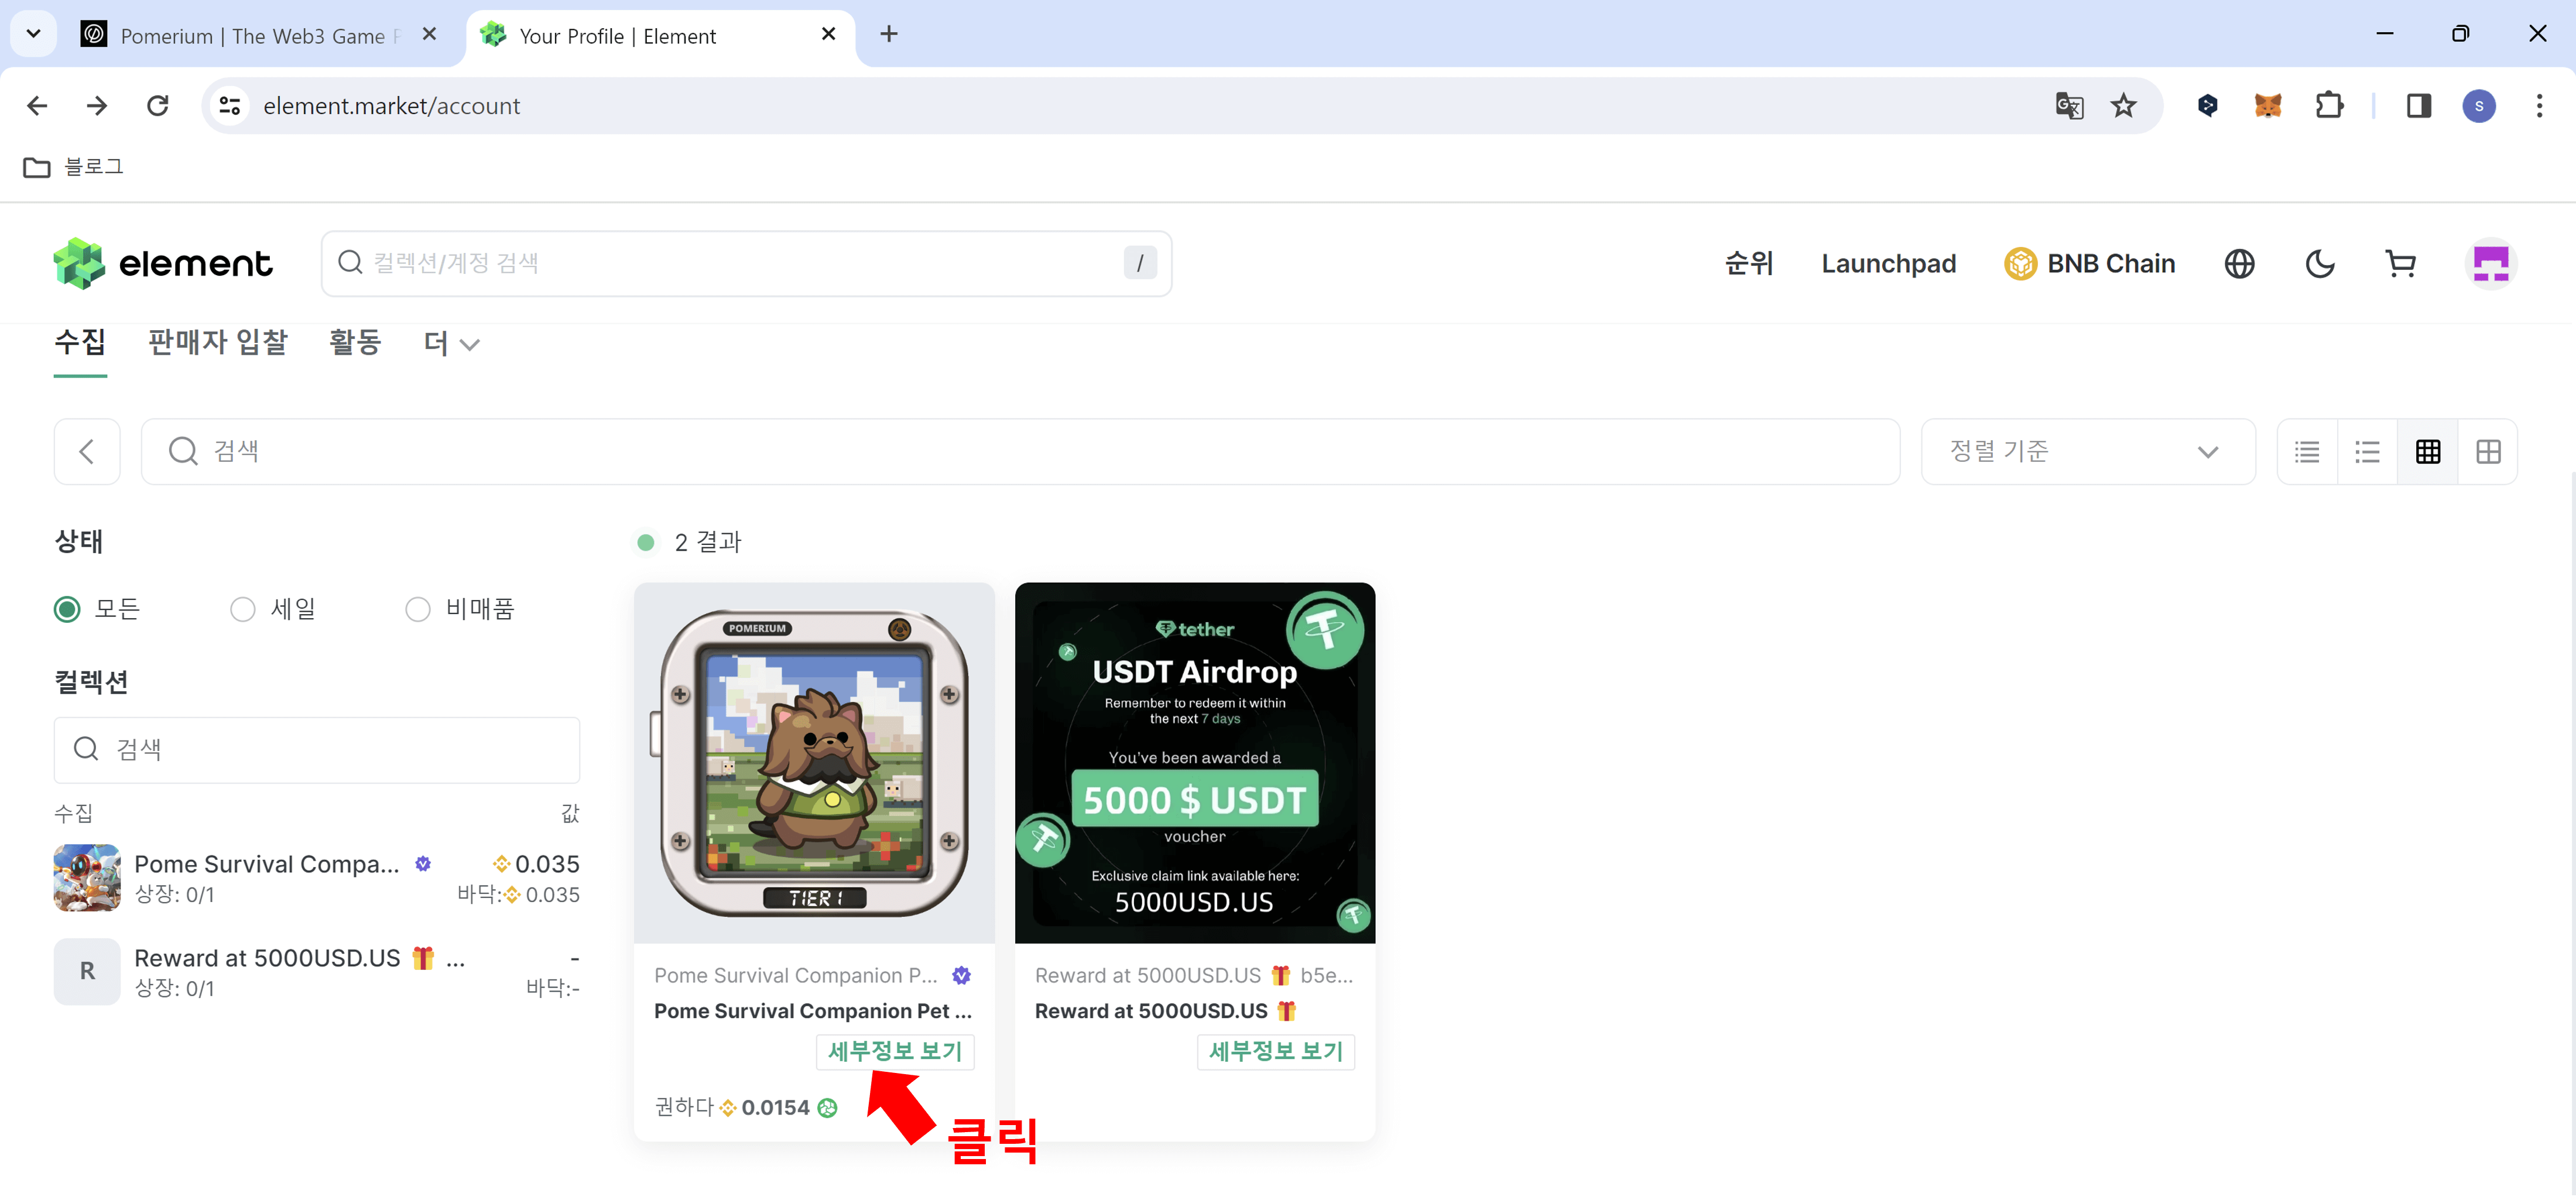
Task: Enable dark mode via the moon icon
Action: [2320, 263]
